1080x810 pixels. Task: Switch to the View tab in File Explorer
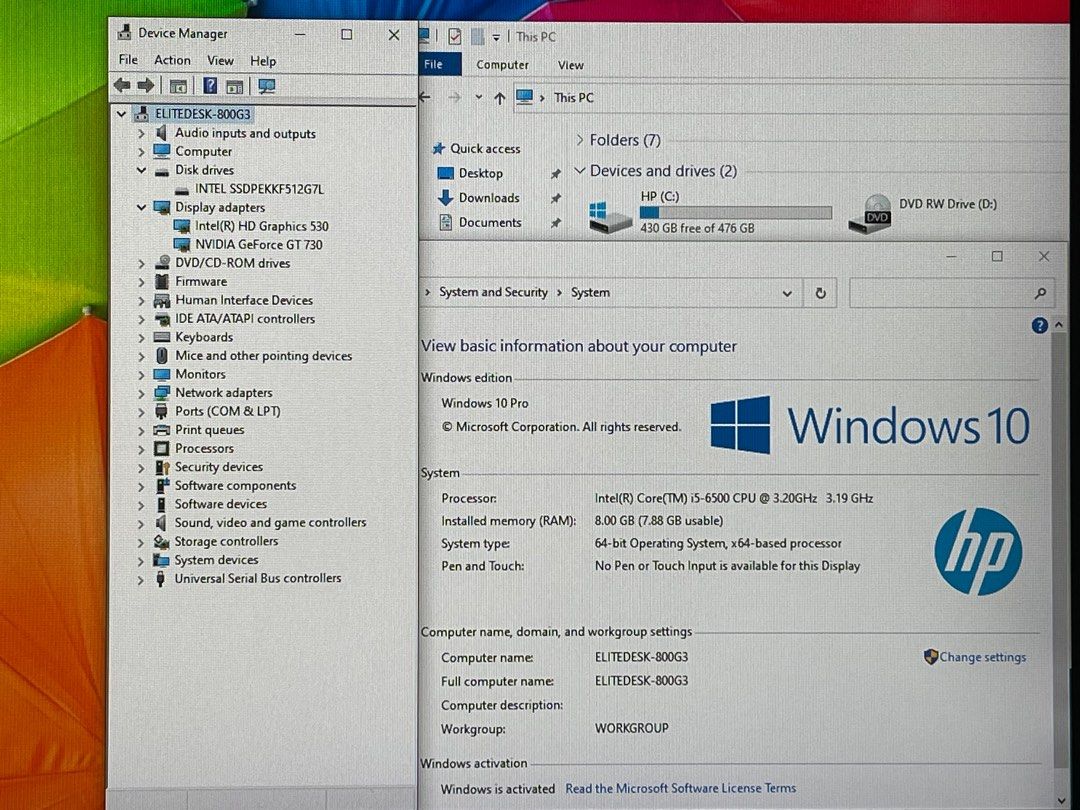[x=570, y=65]
